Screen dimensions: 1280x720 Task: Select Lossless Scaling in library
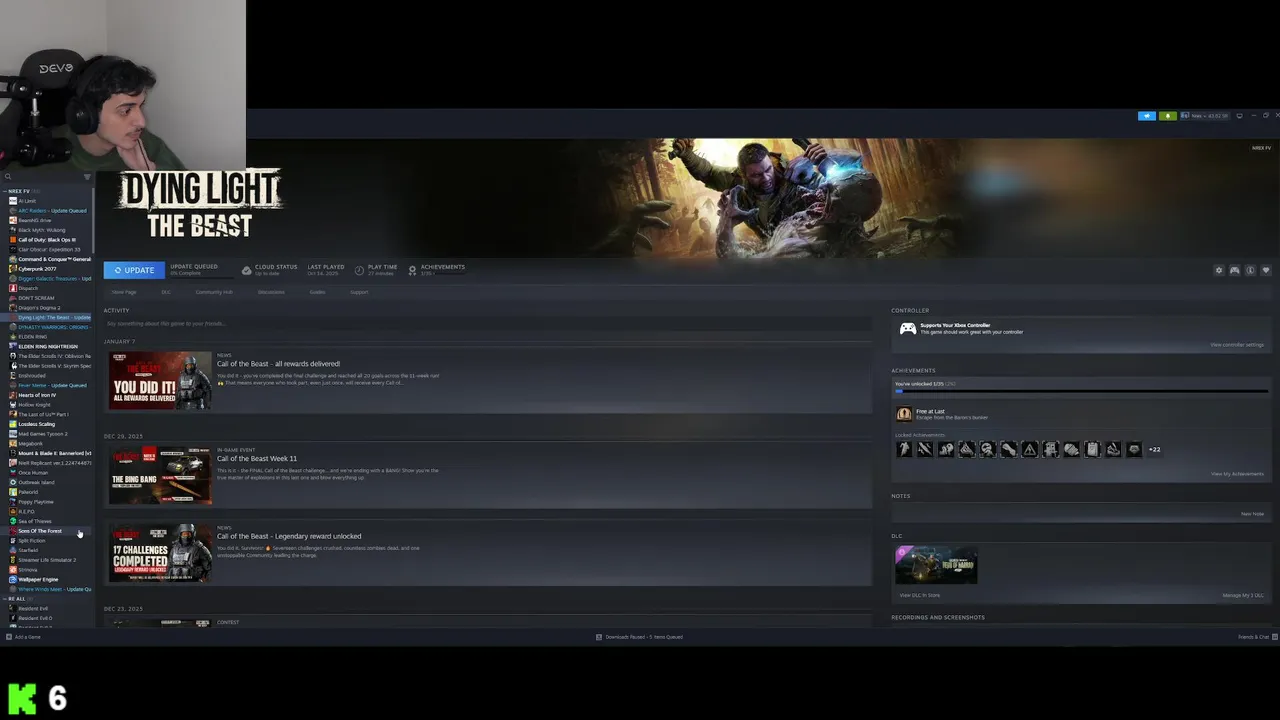[x=36, y=424]
